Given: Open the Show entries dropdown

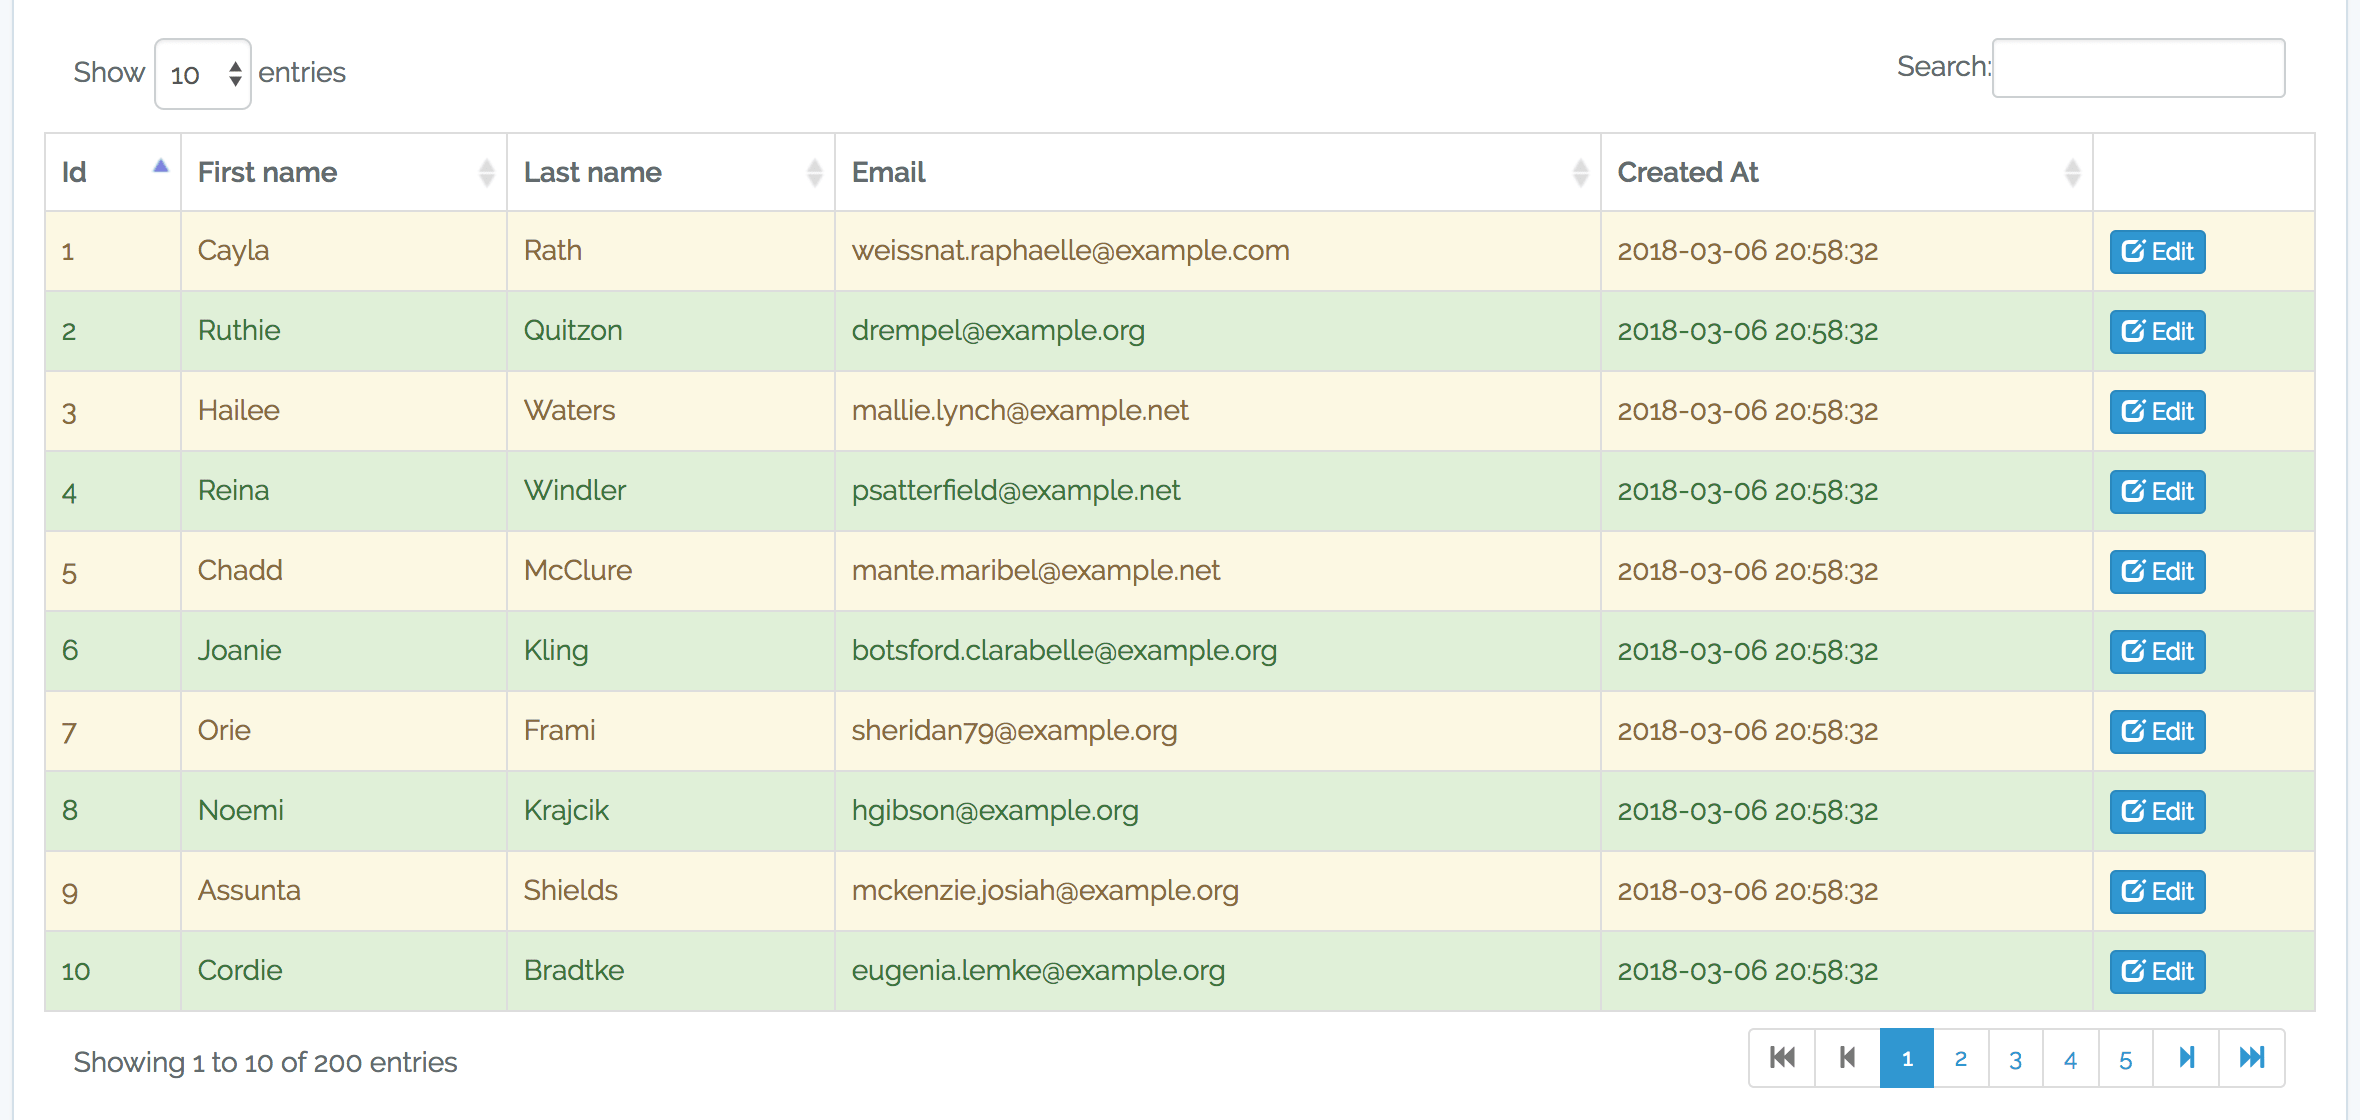Looking at the screenshot, I should coord(202,74).
